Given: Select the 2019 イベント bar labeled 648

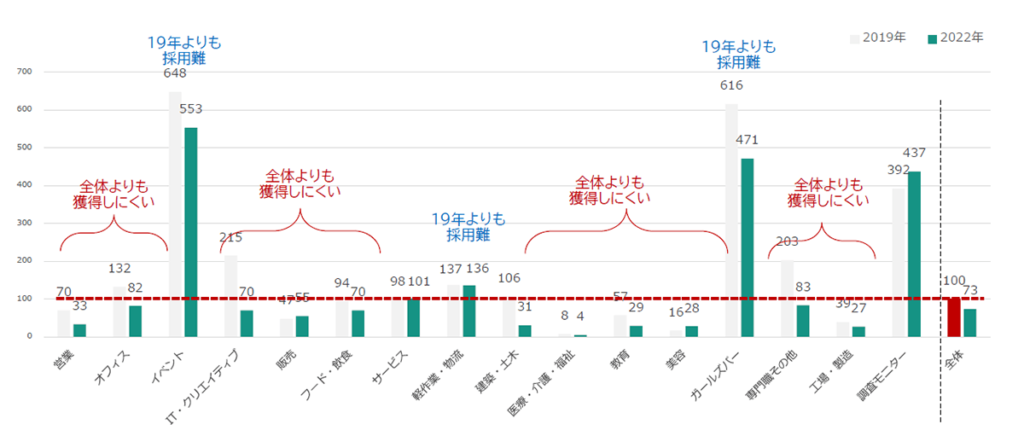Looking at the screenshot, I should 175,214.
